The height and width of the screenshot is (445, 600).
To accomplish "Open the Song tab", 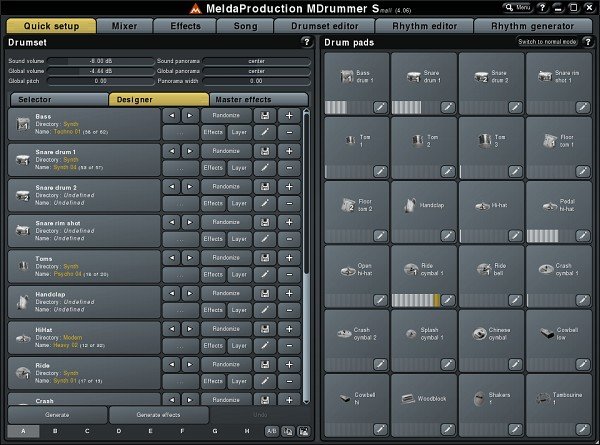I will [245, 26].
